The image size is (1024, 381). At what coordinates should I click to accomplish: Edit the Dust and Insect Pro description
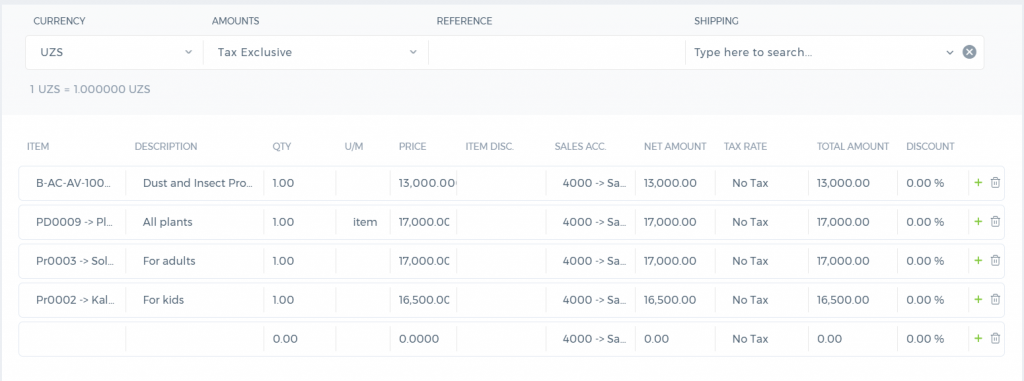(x=195, y=183)
